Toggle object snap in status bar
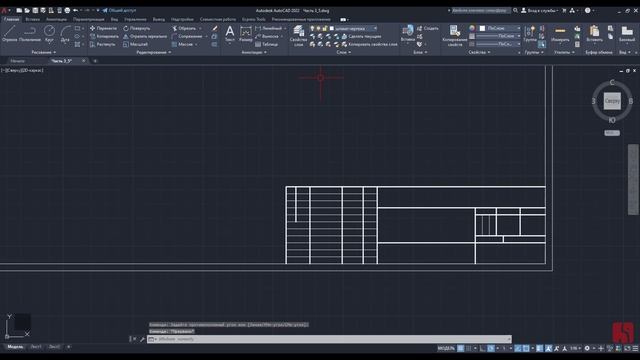Image resolution: width=640 pixels, height=360 pixels. 526,348
